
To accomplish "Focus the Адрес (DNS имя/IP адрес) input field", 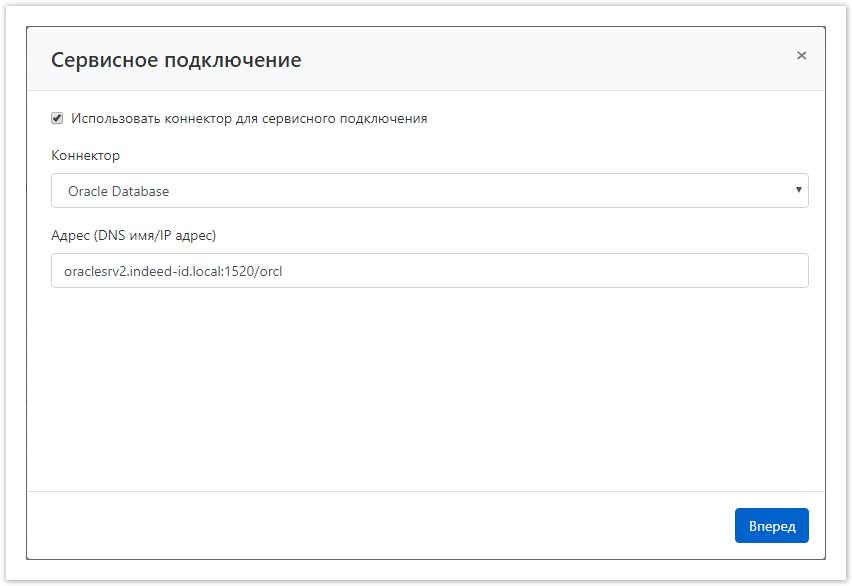I will tap(429, 270).
